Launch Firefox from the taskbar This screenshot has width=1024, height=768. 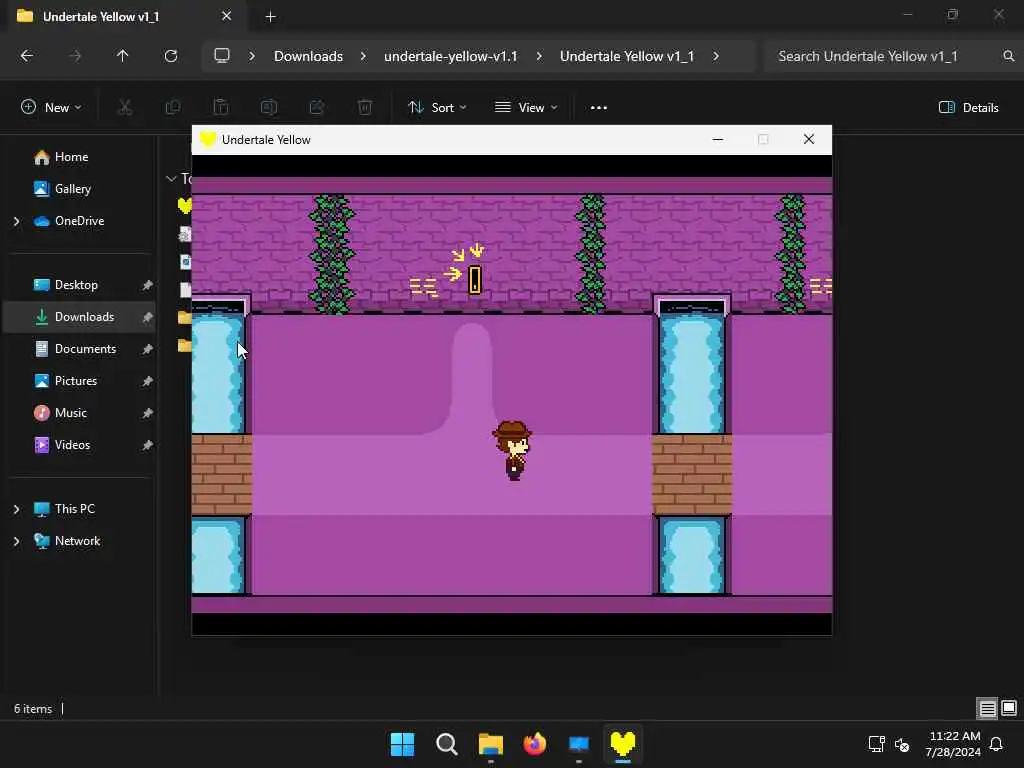click(535, 744)
